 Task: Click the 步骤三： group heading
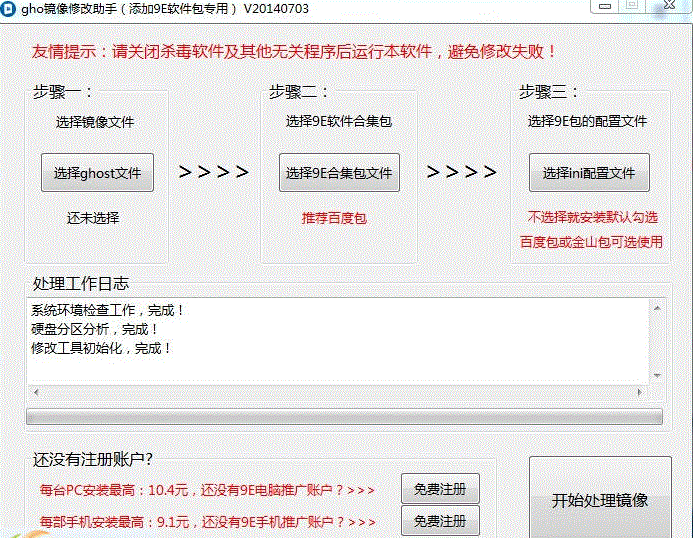(548, 92)
